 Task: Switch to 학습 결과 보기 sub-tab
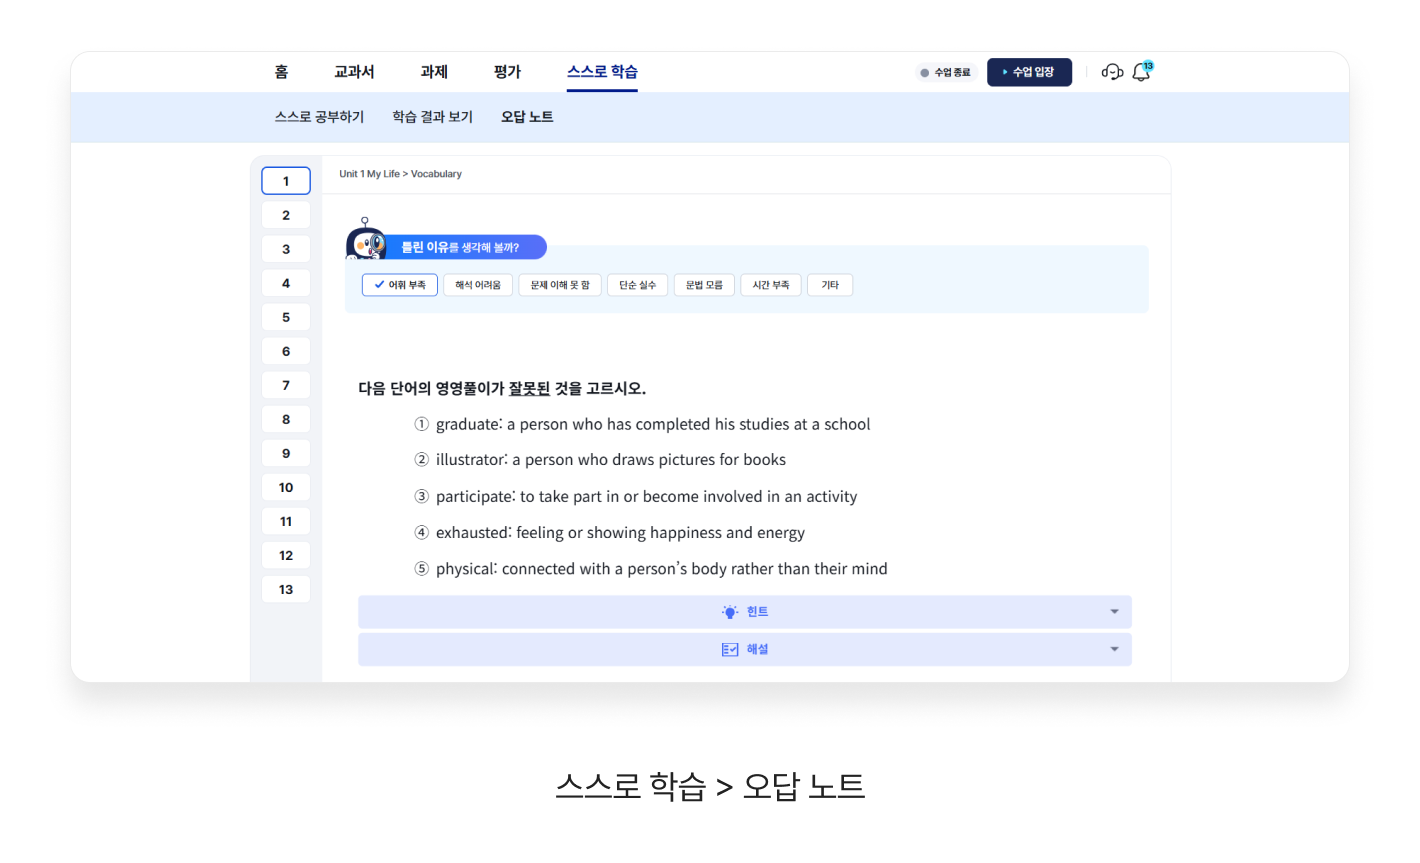click(432, 117)
